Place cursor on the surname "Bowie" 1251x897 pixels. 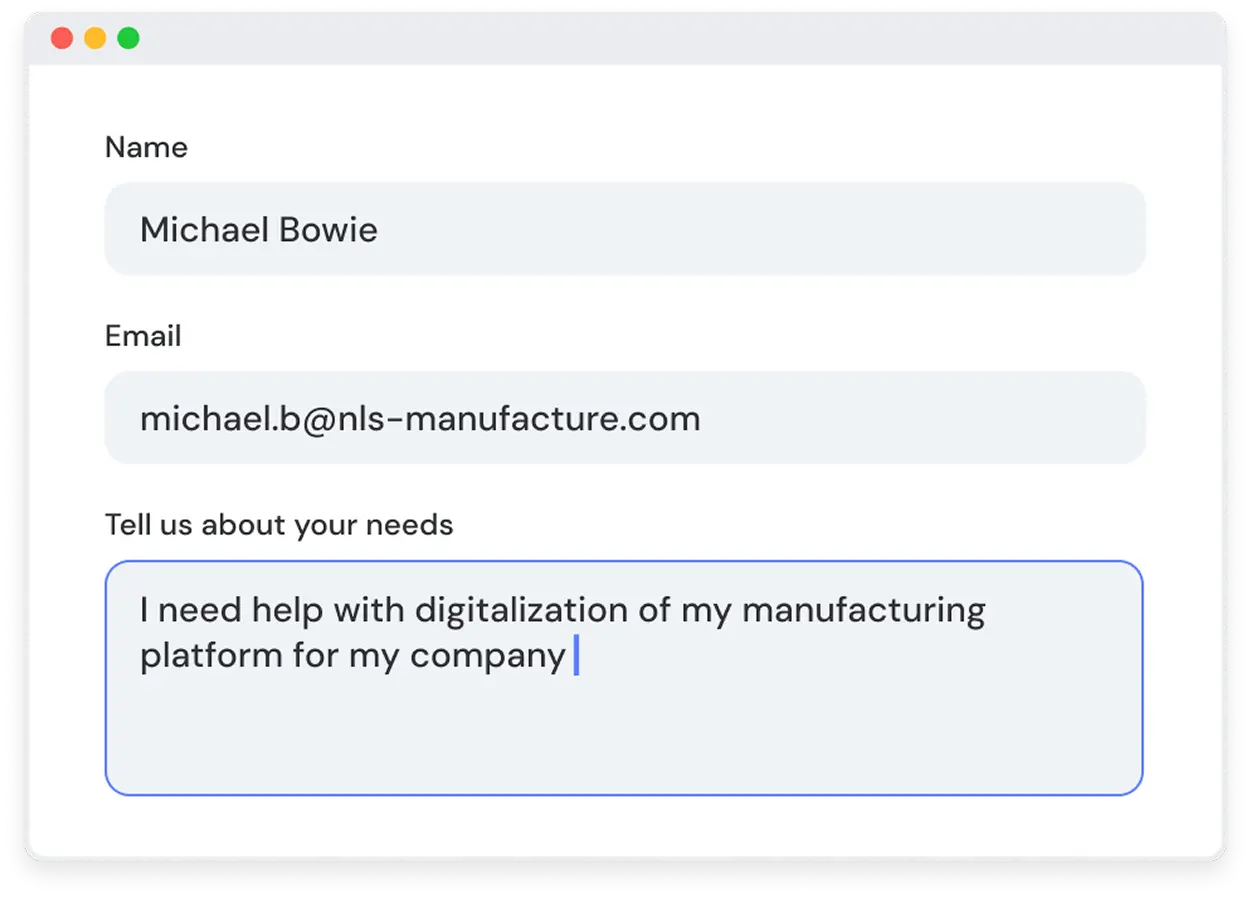coord(328,230)
